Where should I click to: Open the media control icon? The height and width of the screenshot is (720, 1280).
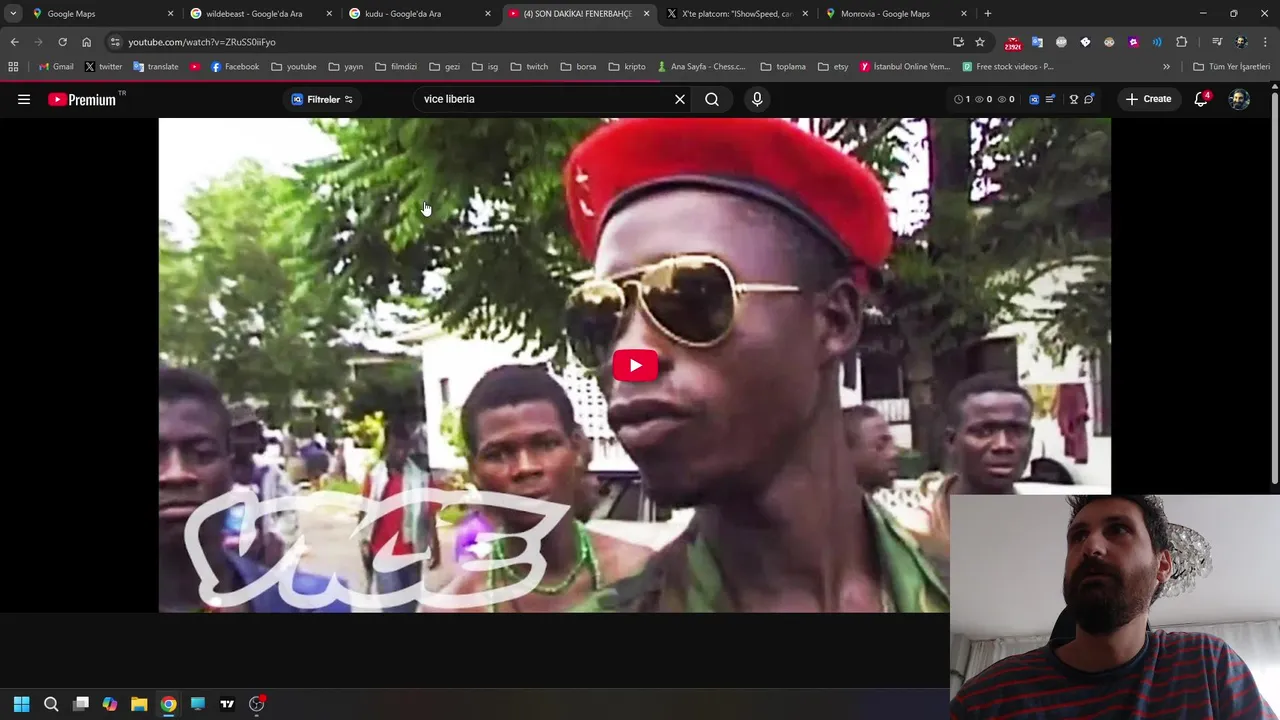point(1217,42)
